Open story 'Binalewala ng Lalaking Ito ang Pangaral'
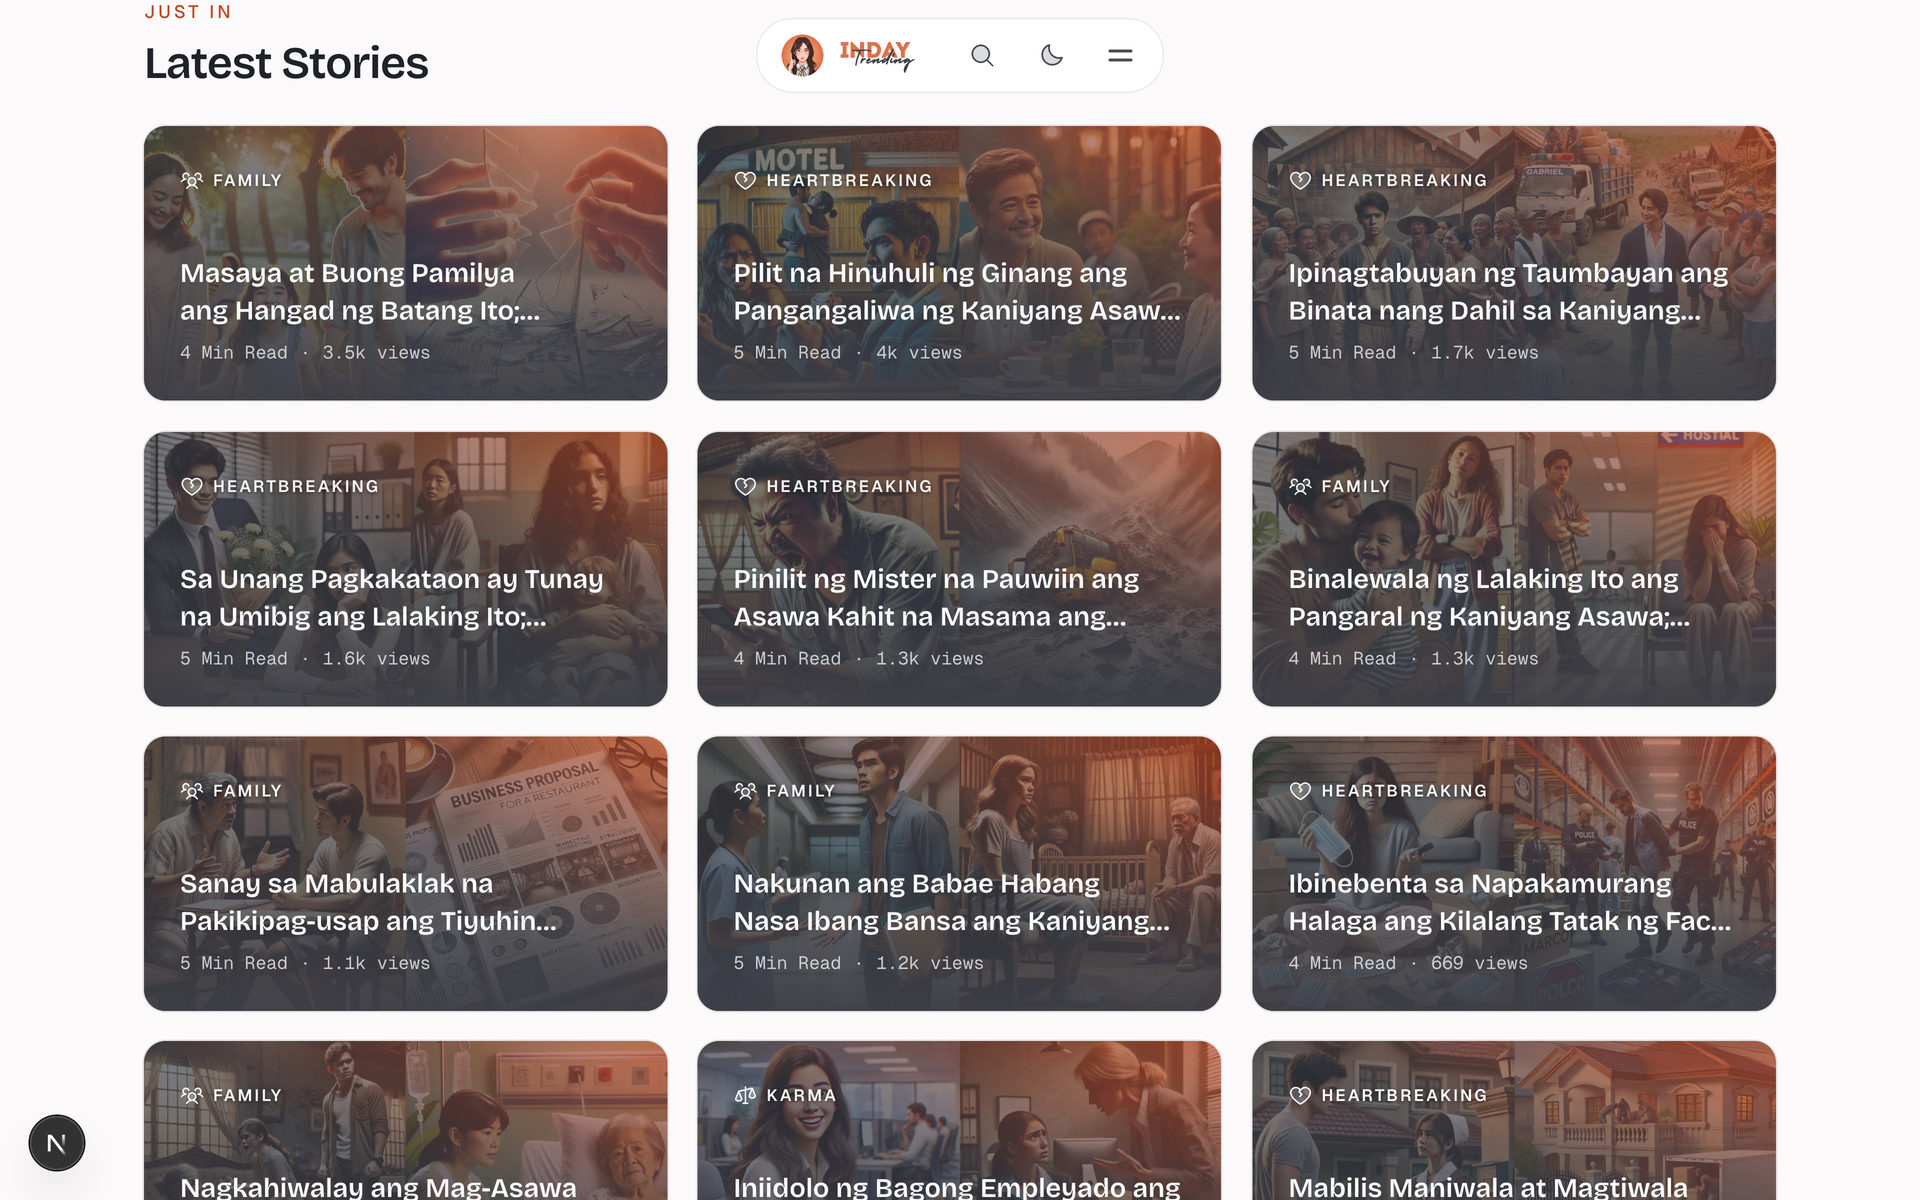The image size is (1920, 1200). (x=1489, y=598)
